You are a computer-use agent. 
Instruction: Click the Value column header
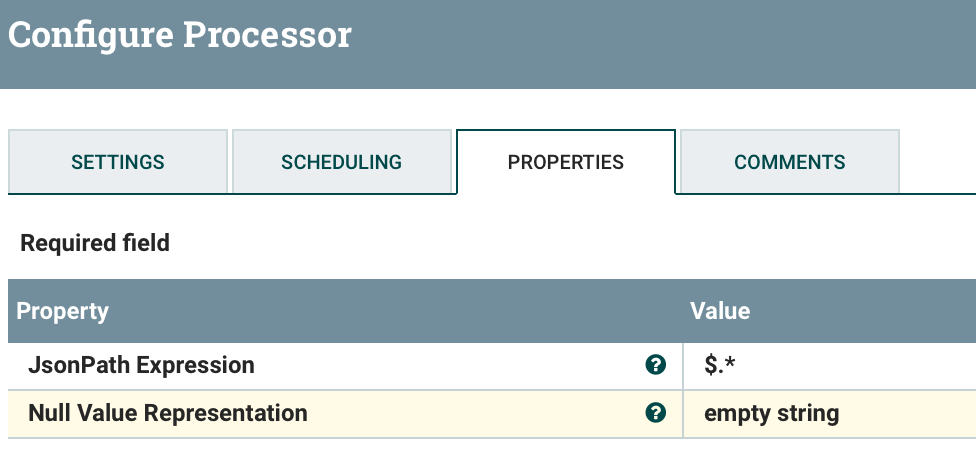point(720,311)
